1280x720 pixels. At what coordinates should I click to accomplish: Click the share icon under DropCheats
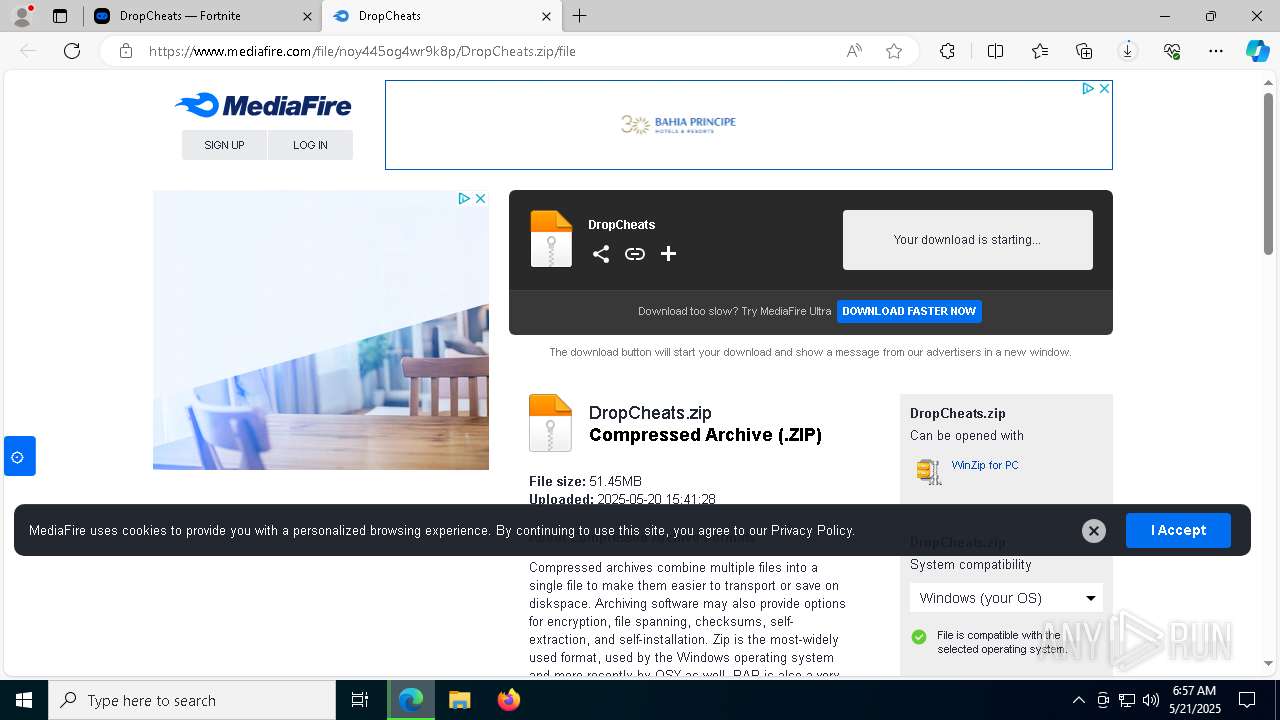(x=601, y=254)
